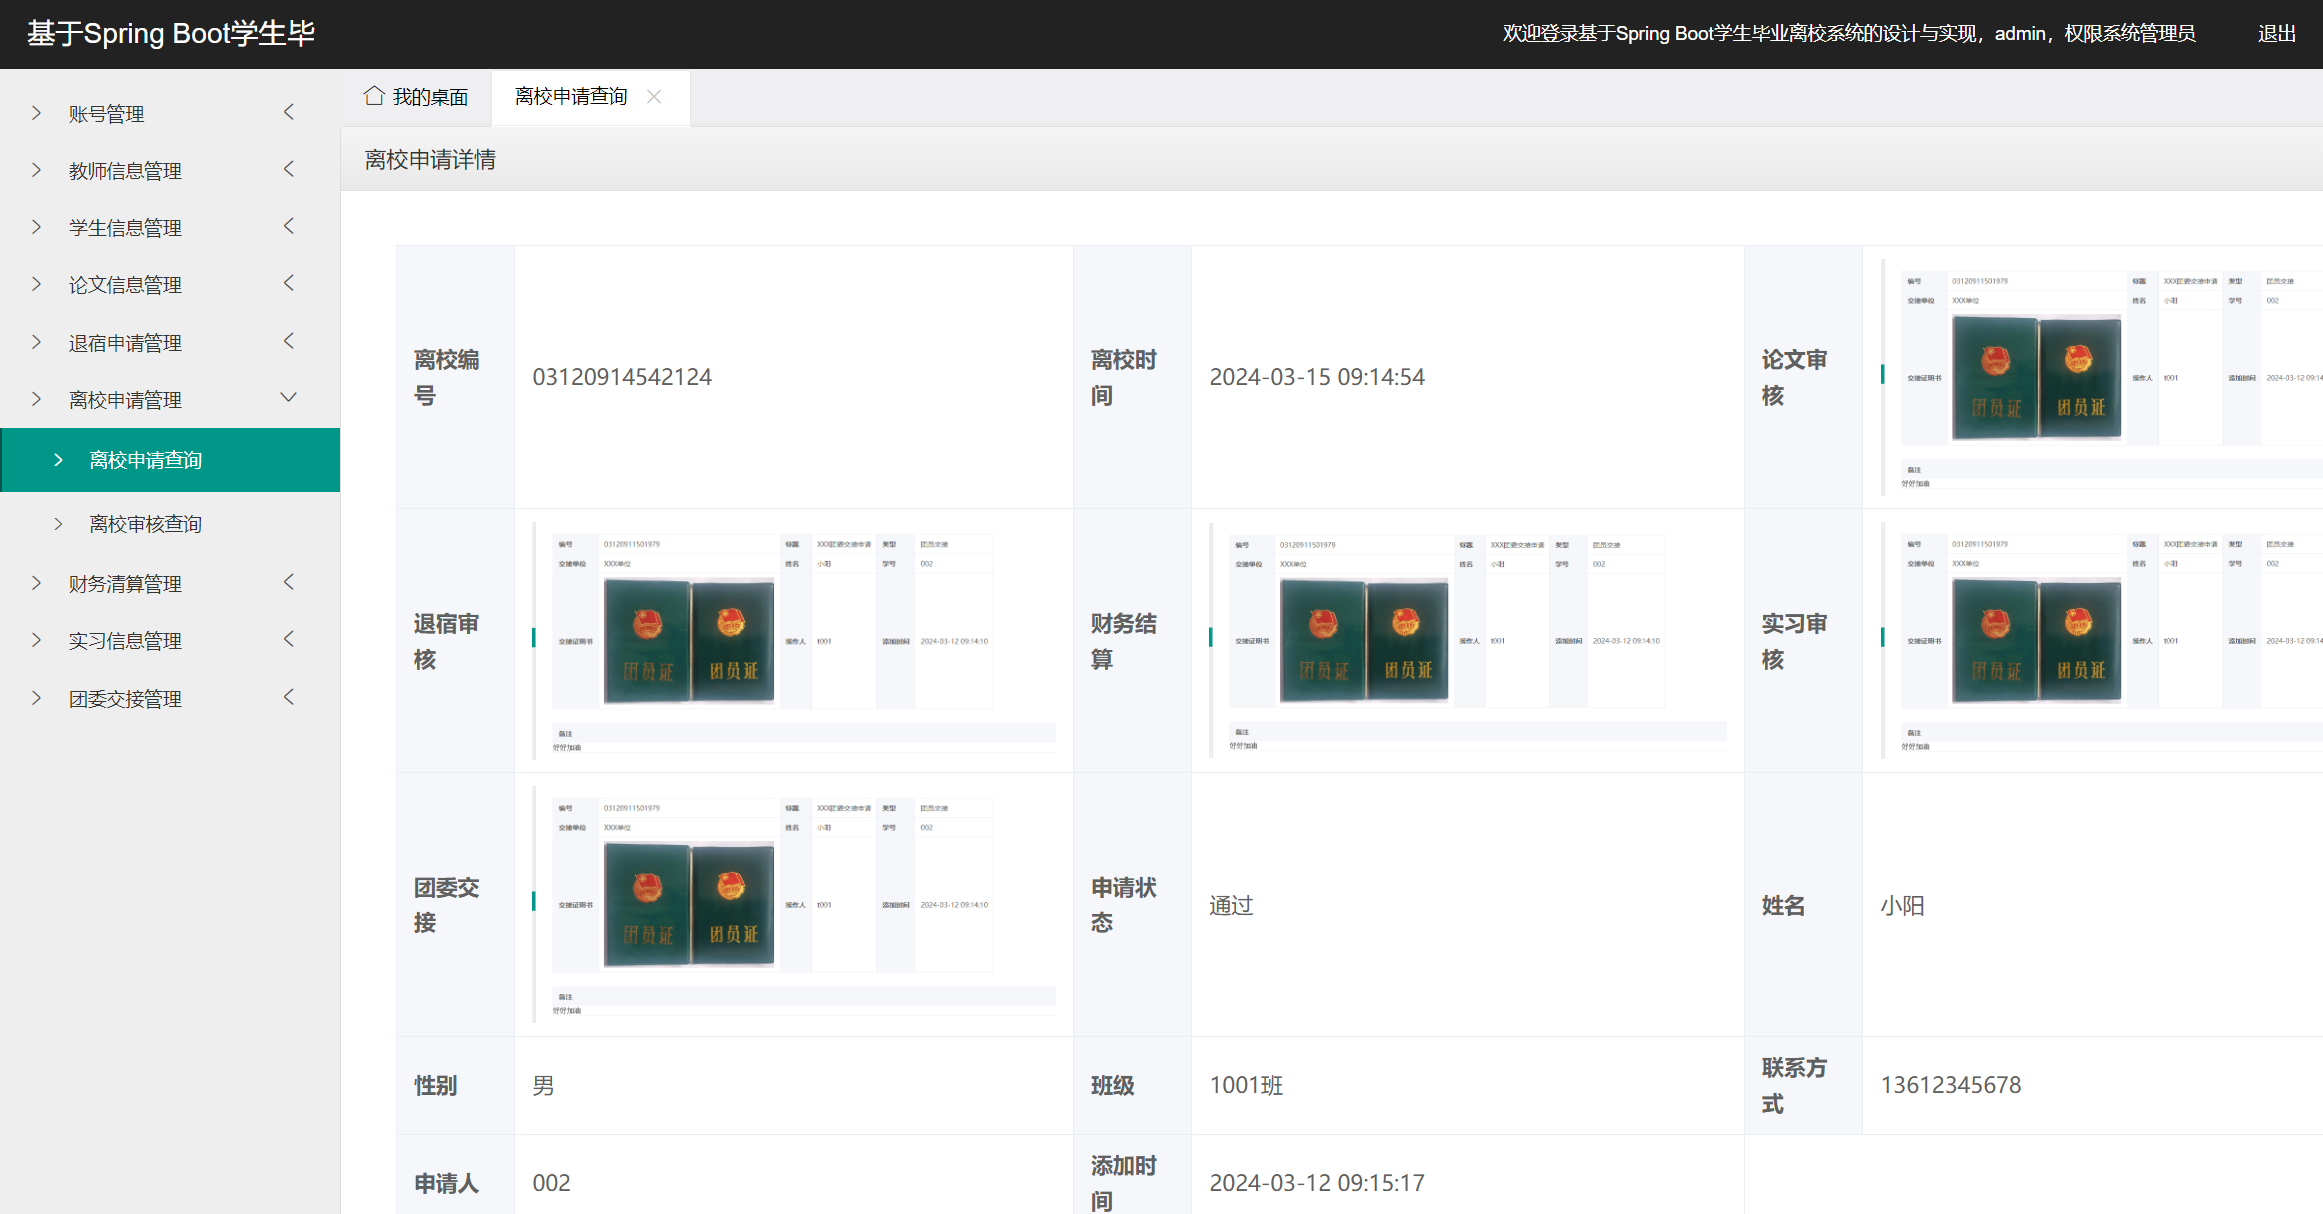
Task: Select the 离校申请查询 tab
Action: [571, 97]
